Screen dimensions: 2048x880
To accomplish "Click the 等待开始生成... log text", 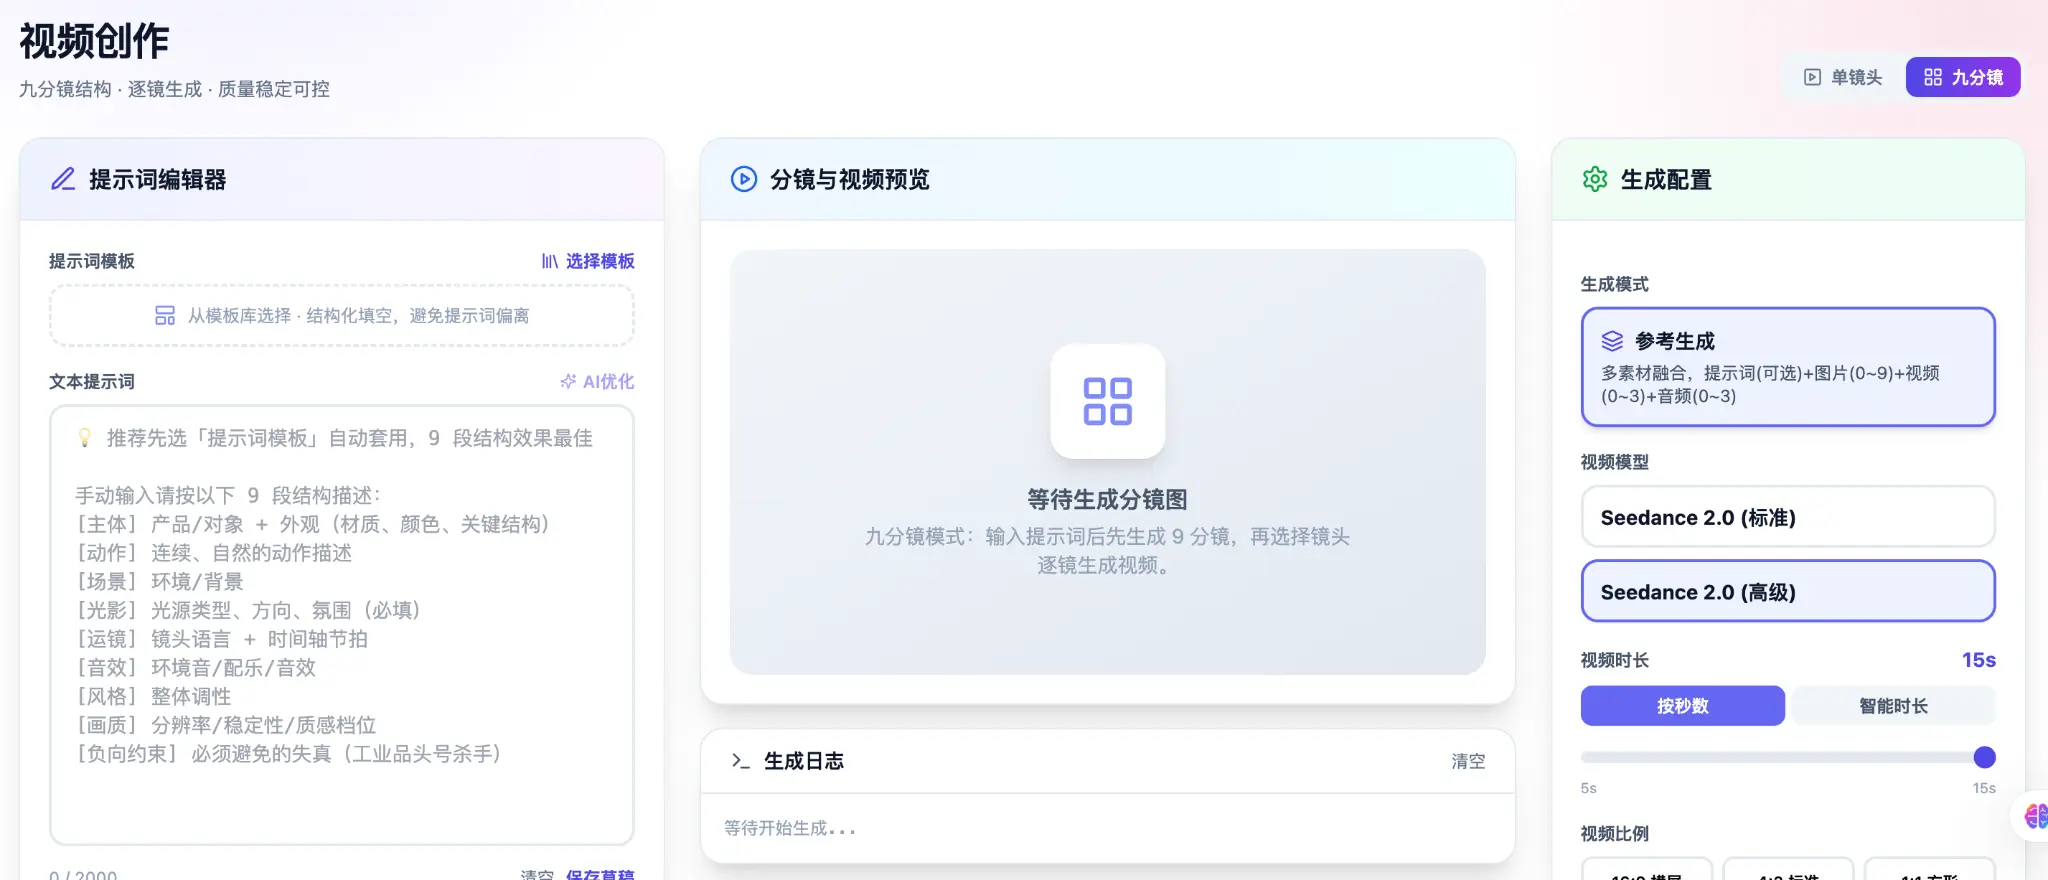I will [790, 828].
